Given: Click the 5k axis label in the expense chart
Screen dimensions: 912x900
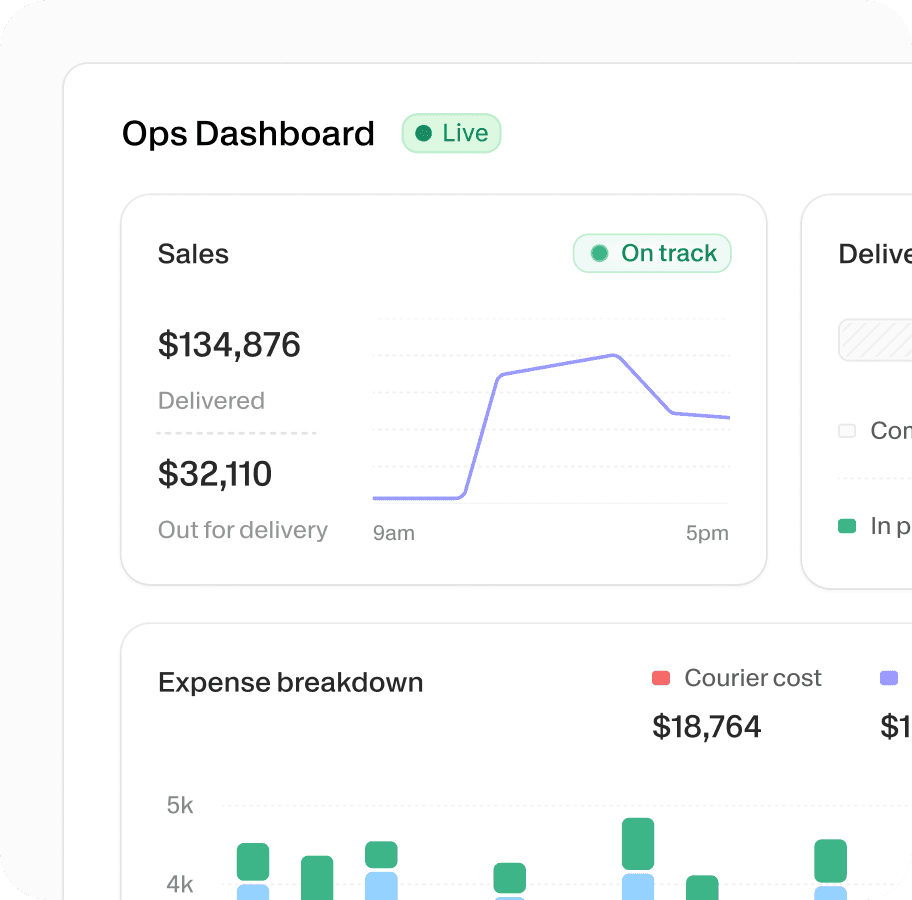Looking at the screenshot, I should [x=180, y=805].
